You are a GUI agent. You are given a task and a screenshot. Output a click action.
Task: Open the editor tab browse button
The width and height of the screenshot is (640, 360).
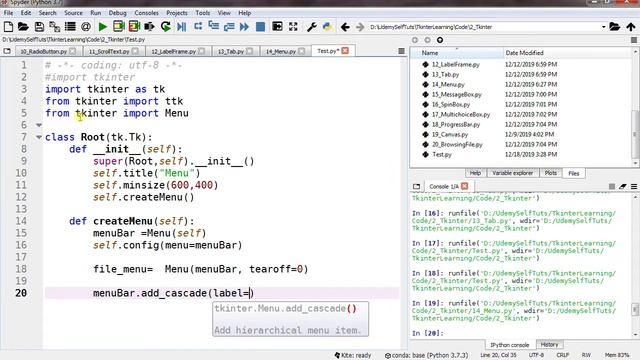7,51
